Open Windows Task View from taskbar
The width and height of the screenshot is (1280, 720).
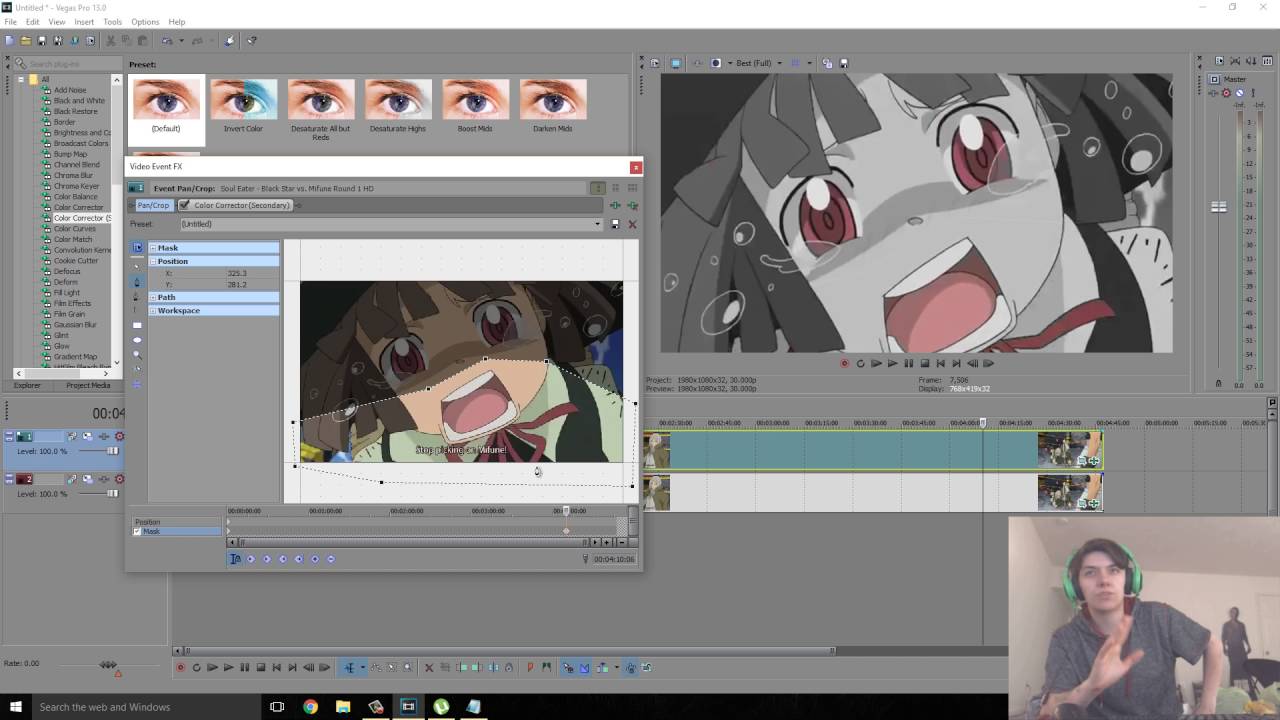(277, 707)
